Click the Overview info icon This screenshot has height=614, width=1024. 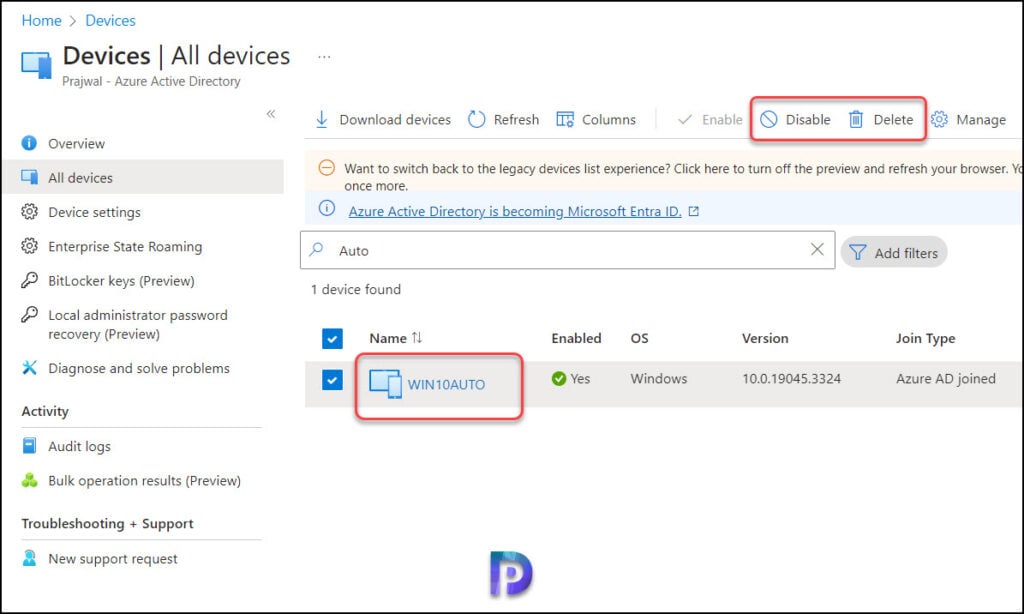29,143
